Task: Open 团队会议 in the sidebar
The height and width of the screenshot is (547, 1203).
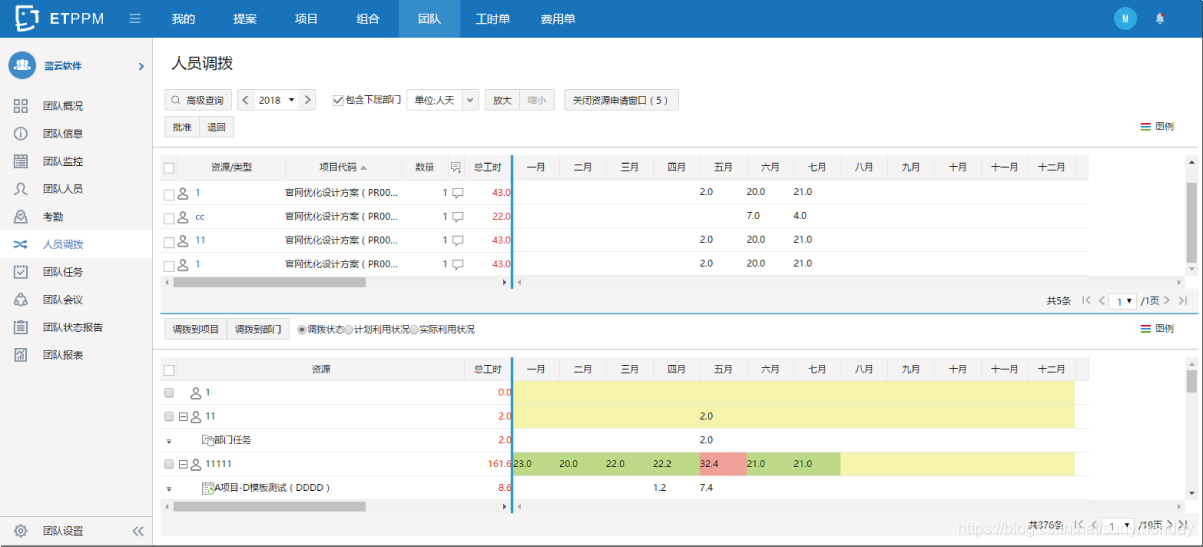Action: tap(62, 300)
